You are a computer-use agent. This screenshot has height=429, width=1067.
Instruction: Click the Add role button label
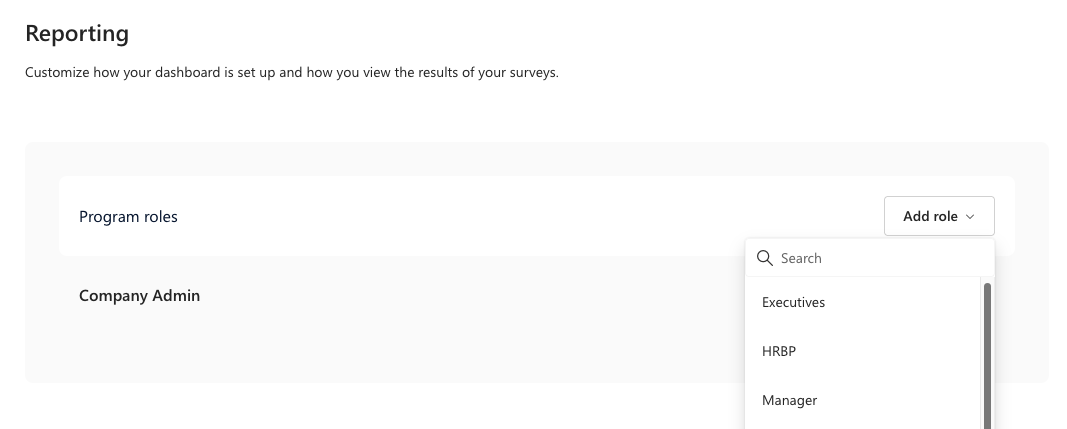(x=930, y=216)
